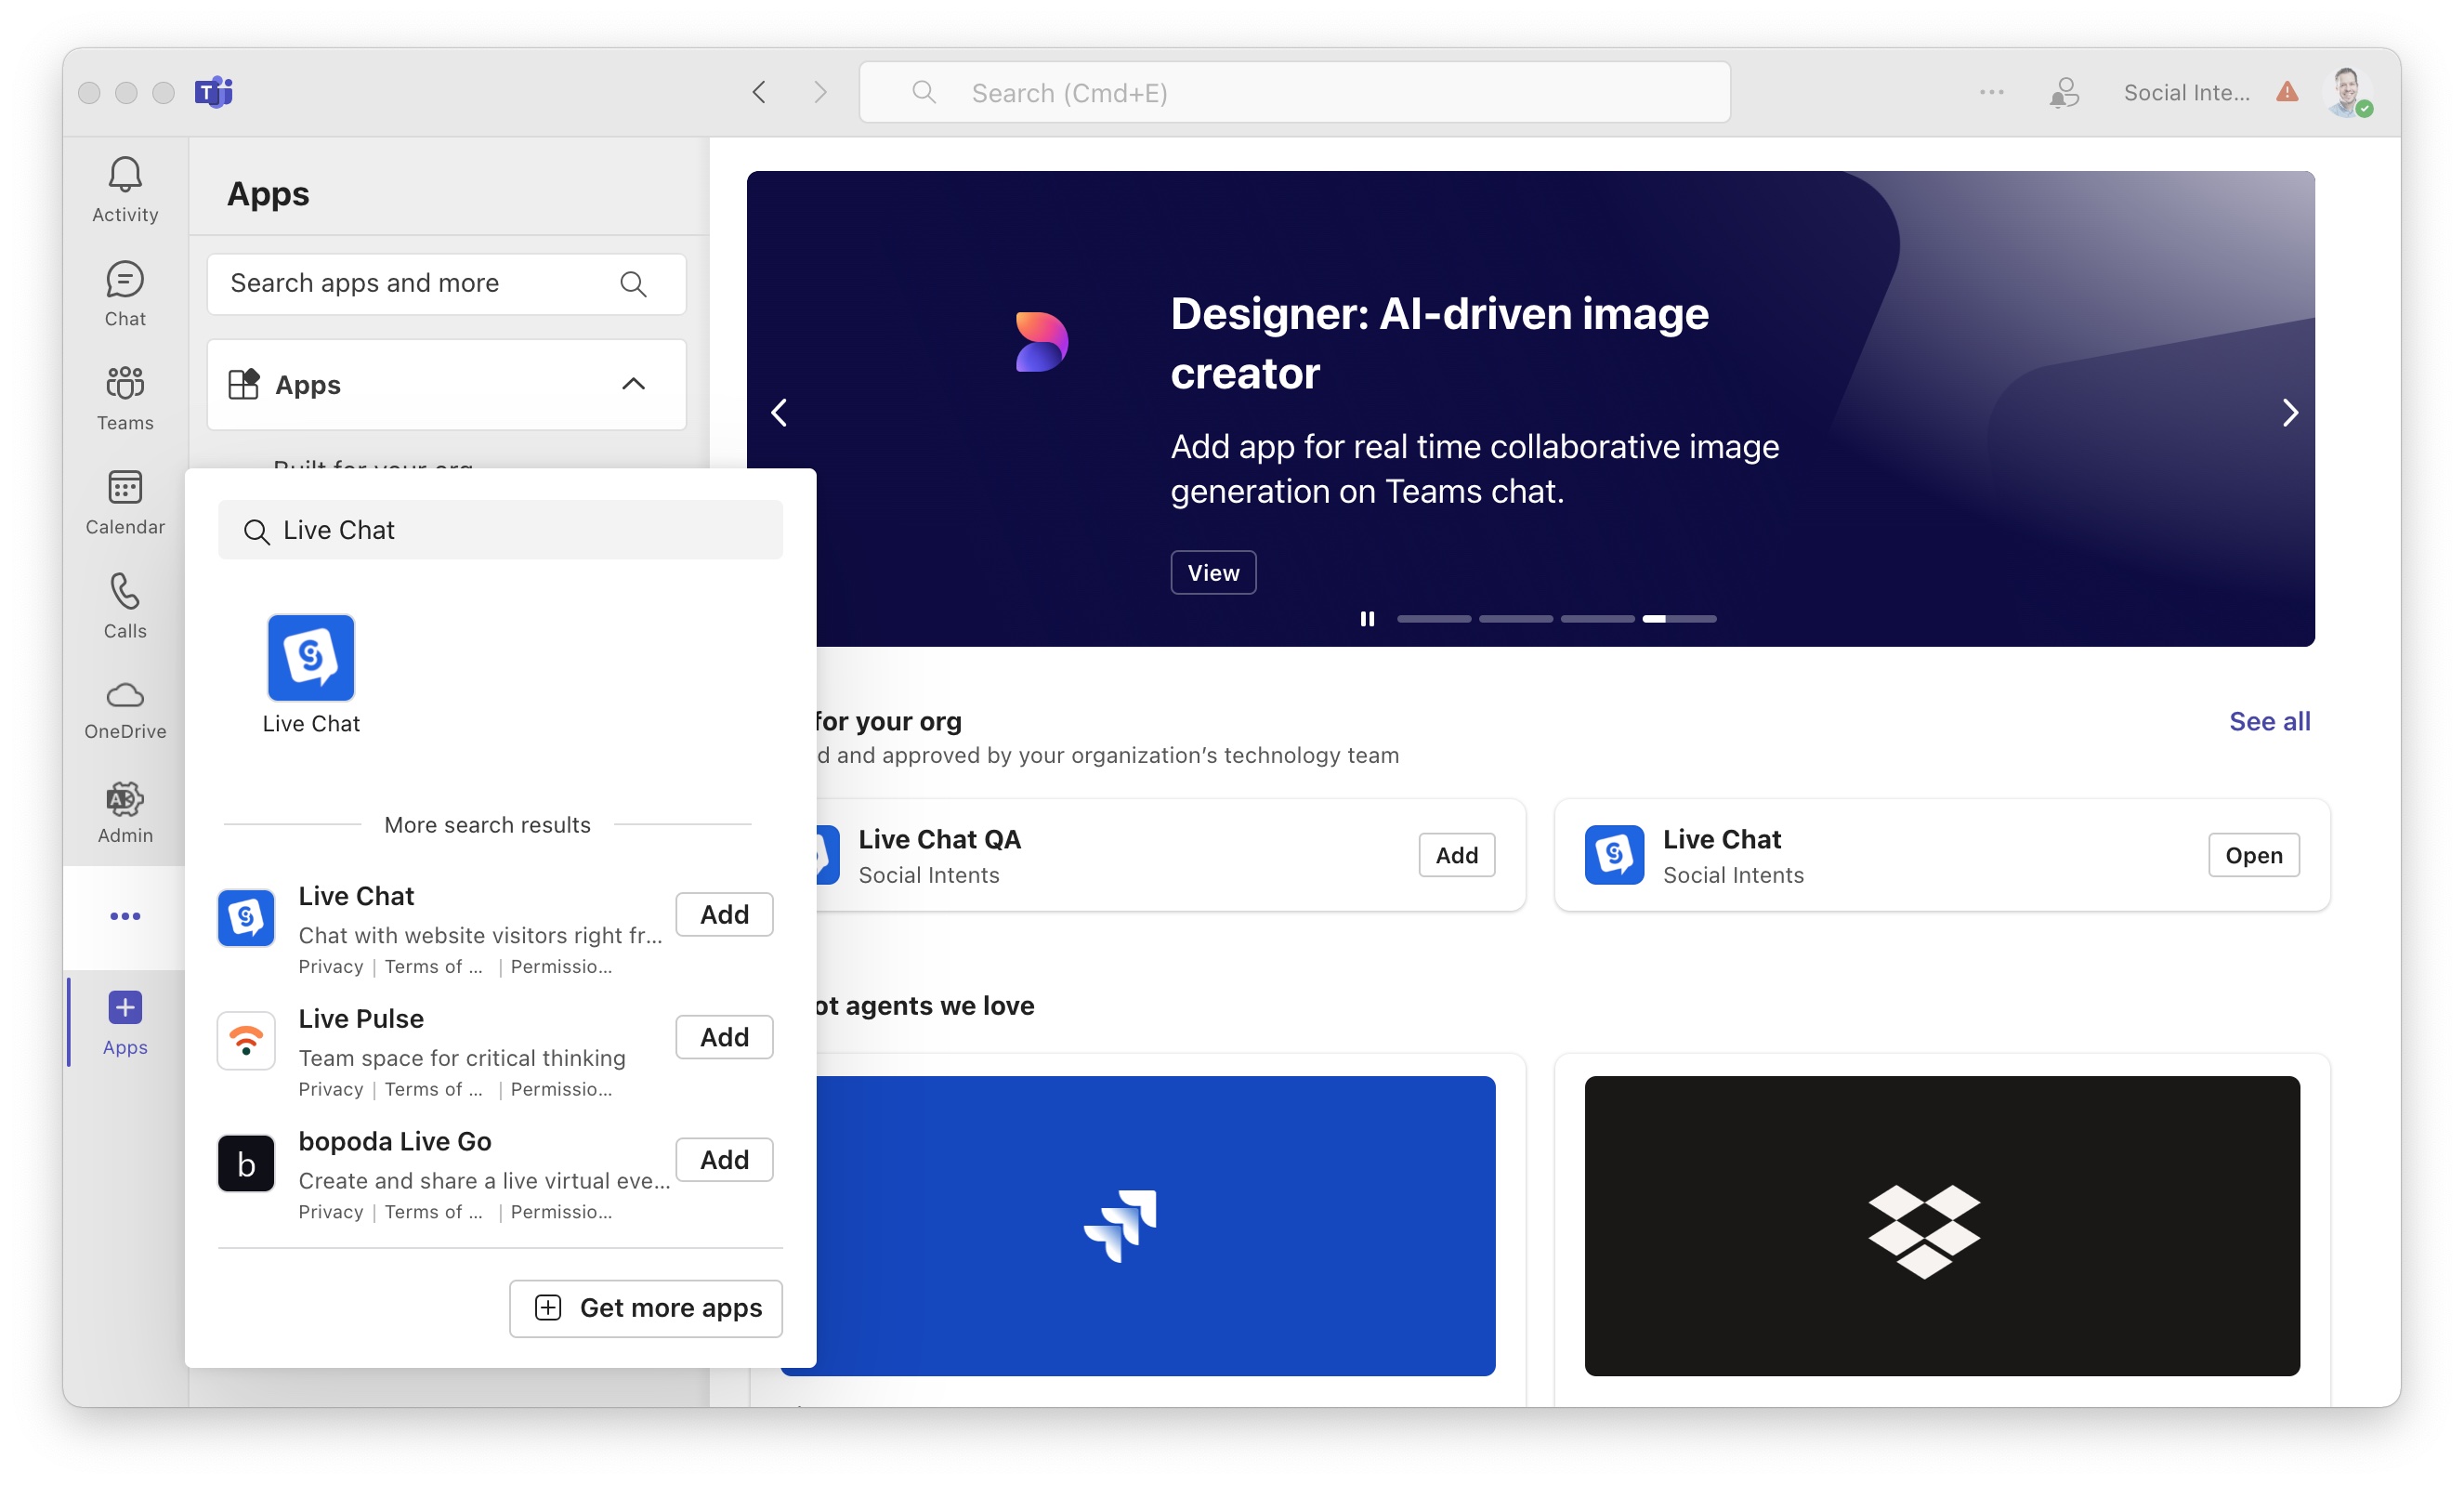Click View on Designer banner
The width and height of the screenshot is (2464, 1485).
[x=1213, y=572]
